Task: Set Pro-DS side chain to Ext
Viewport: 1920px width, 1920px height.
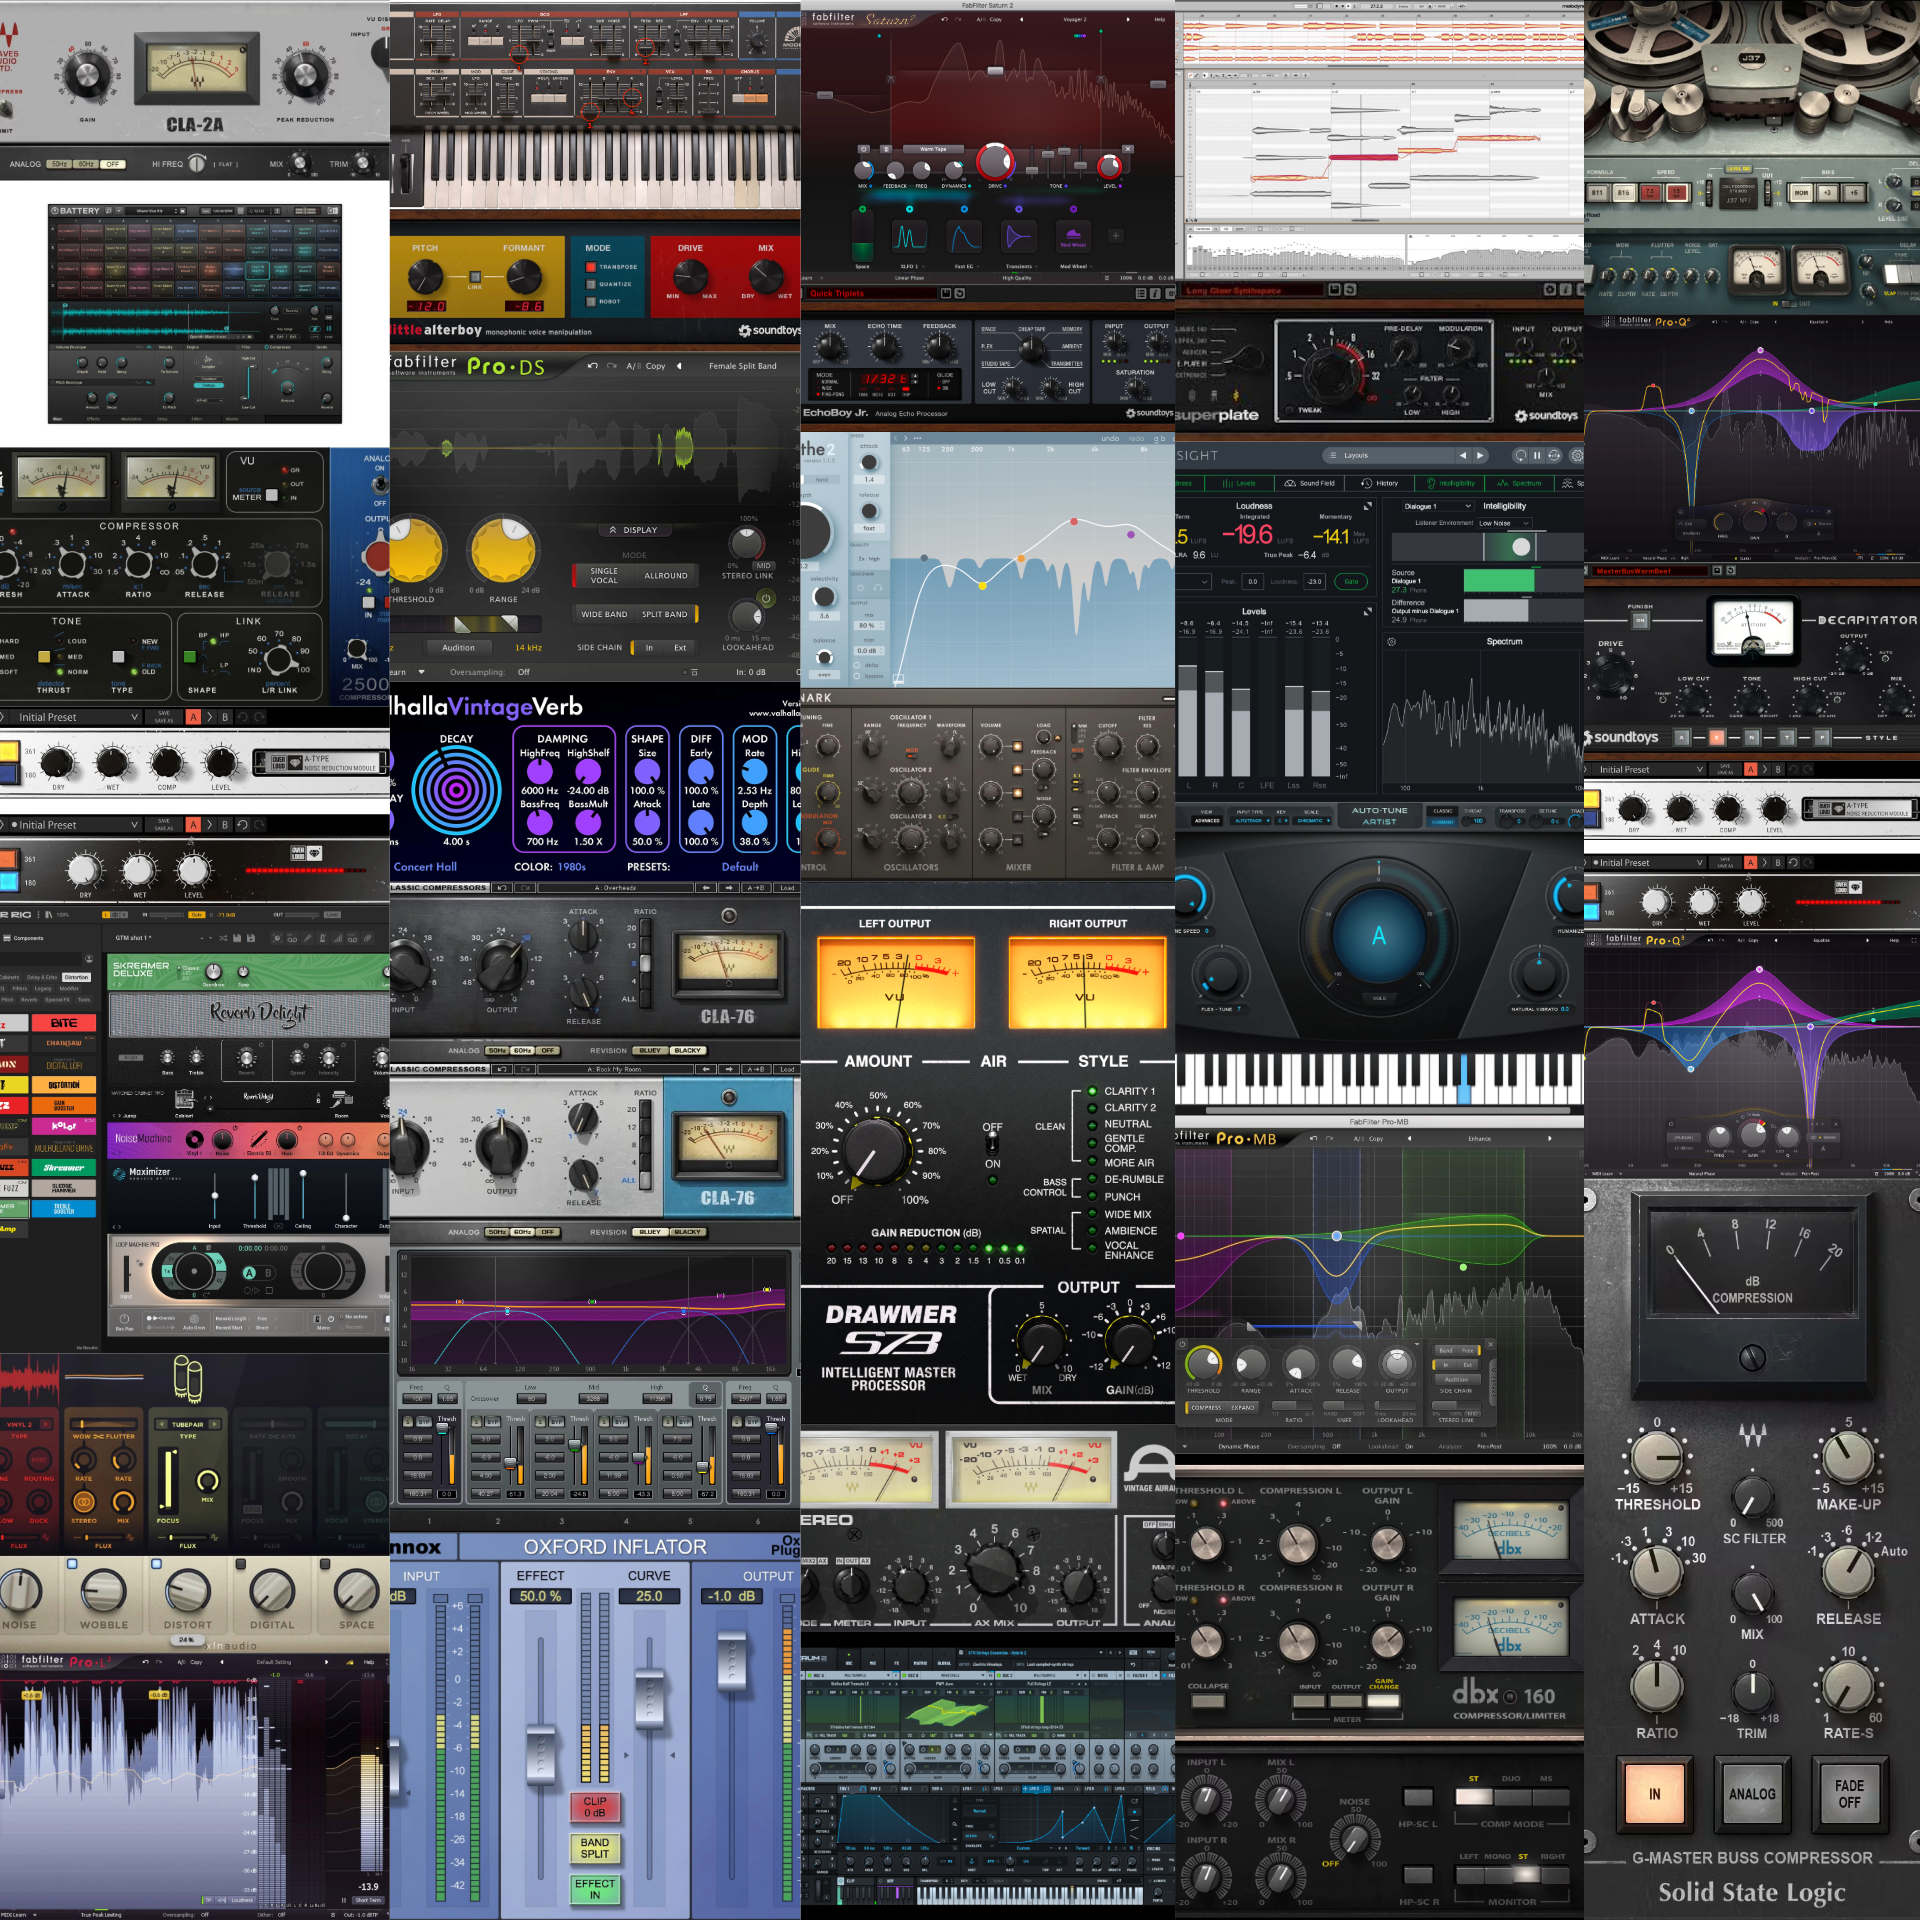Action: coord(680,647)
